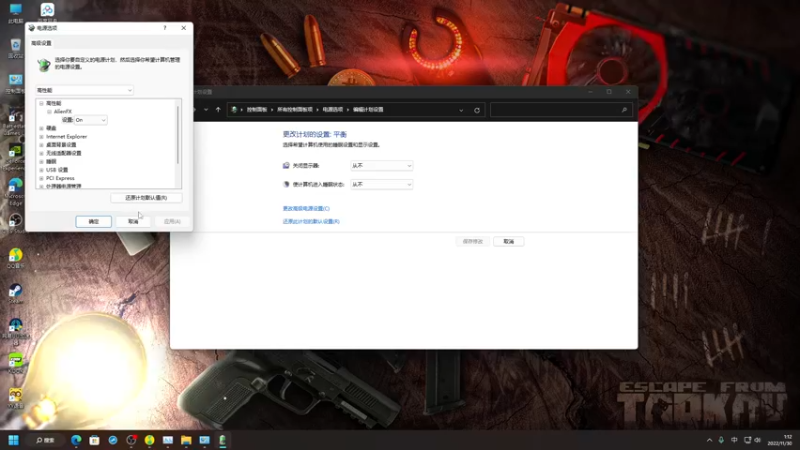Open the QQ Music desktop shortcut
800x450 pixels.
15,258
